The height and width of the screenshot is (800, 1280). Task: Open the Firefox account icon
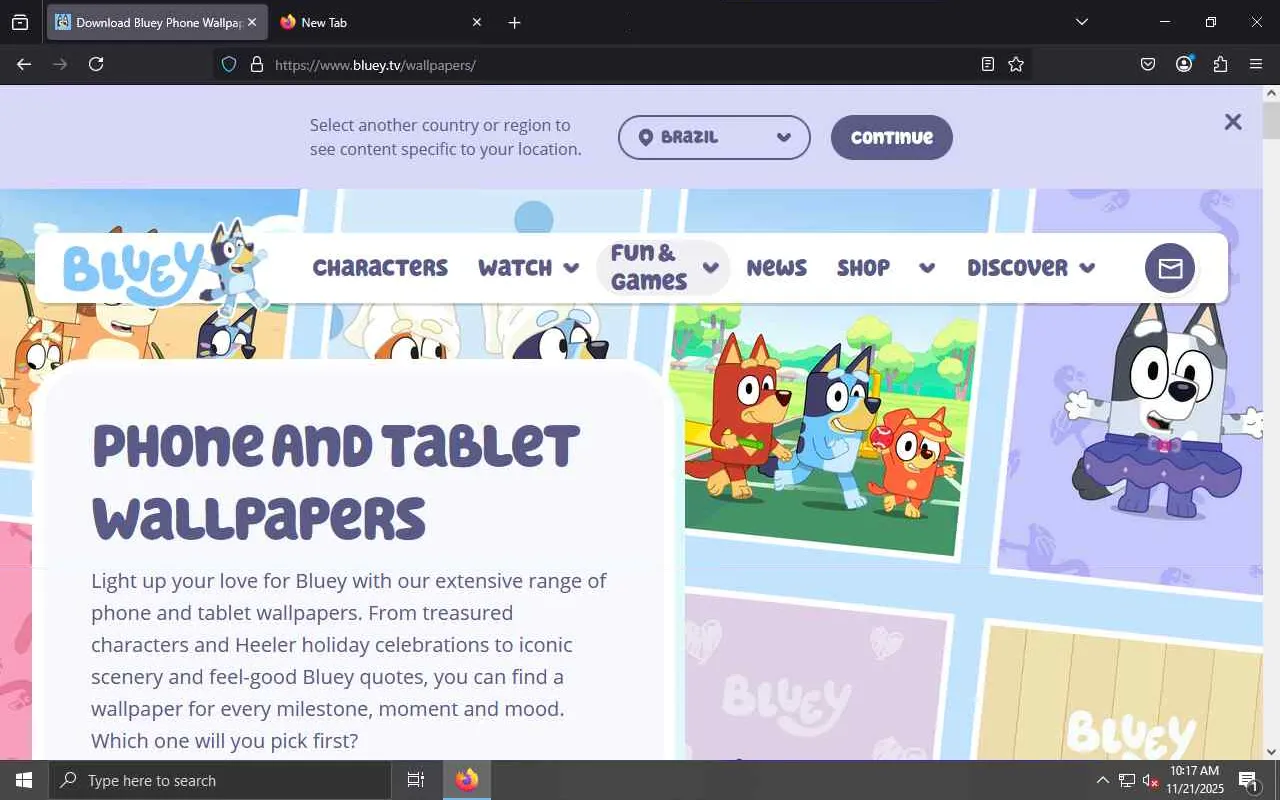[x=1184, y=64]
